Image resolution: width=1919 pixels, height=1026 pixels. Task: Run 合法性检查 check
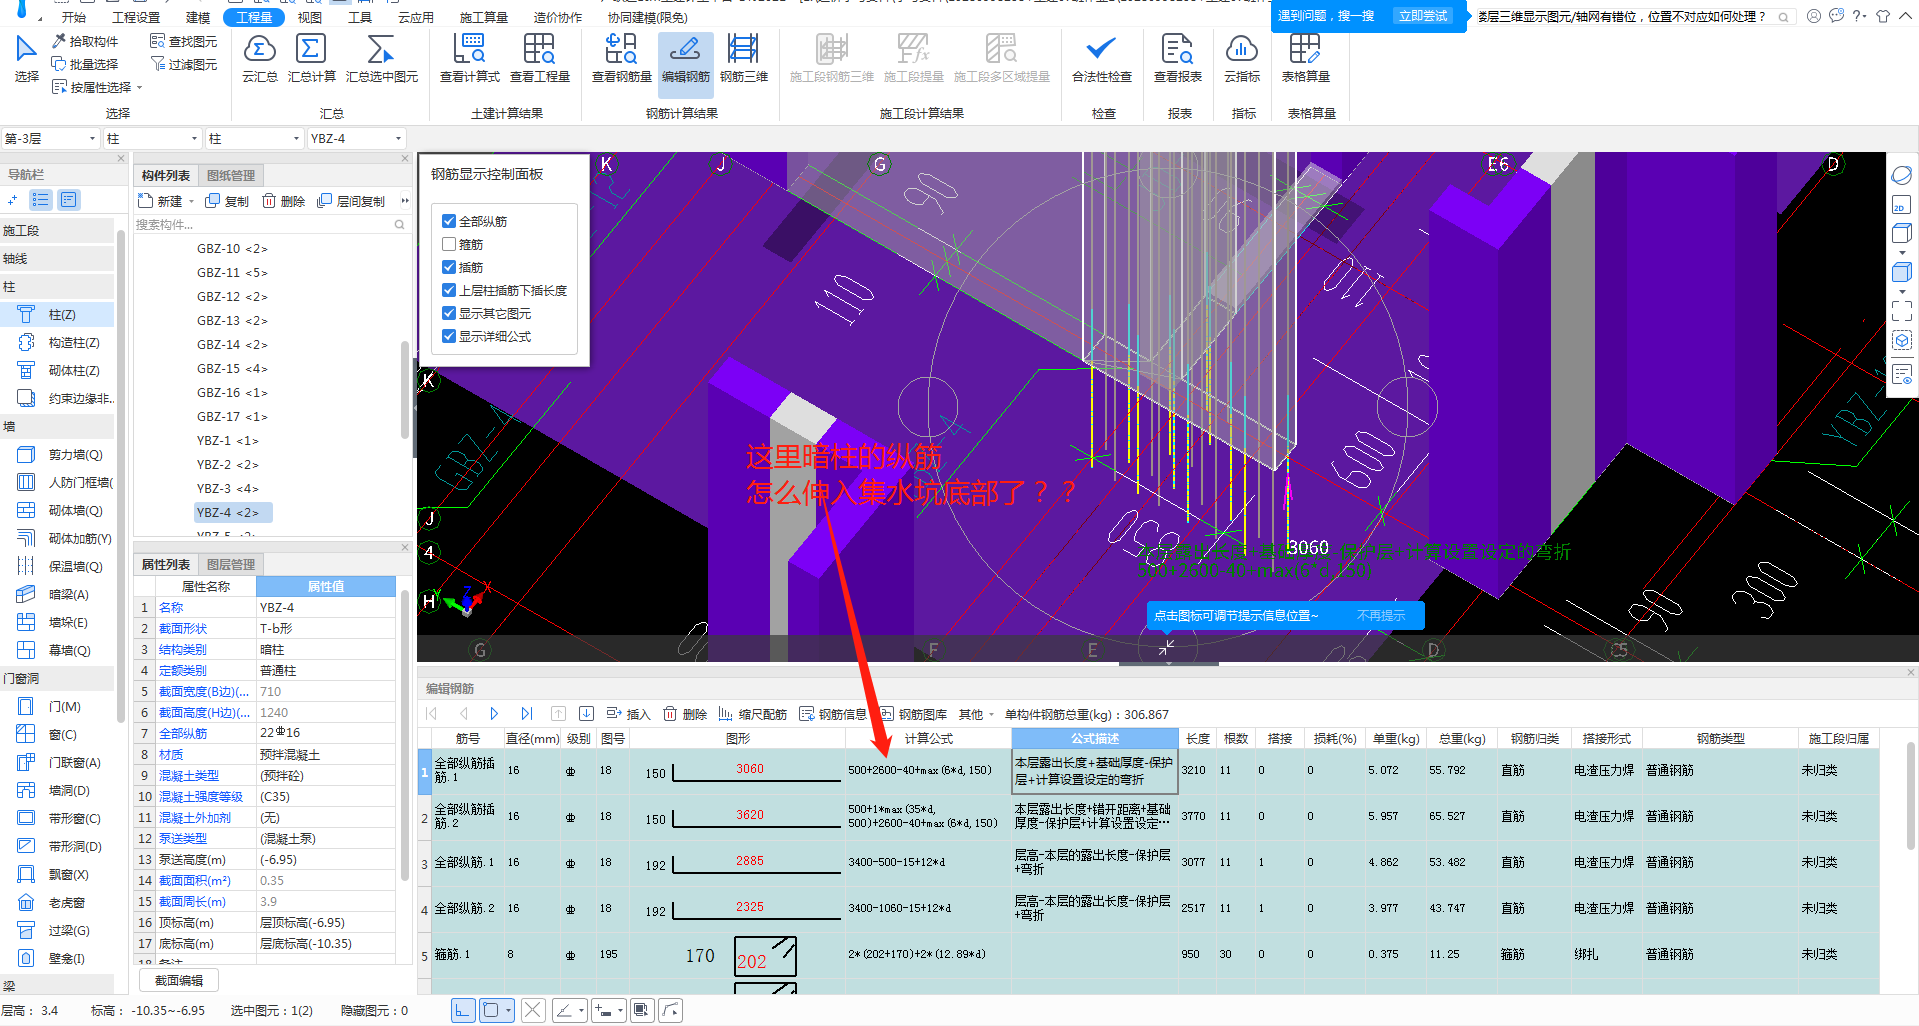coord(1101,59)
